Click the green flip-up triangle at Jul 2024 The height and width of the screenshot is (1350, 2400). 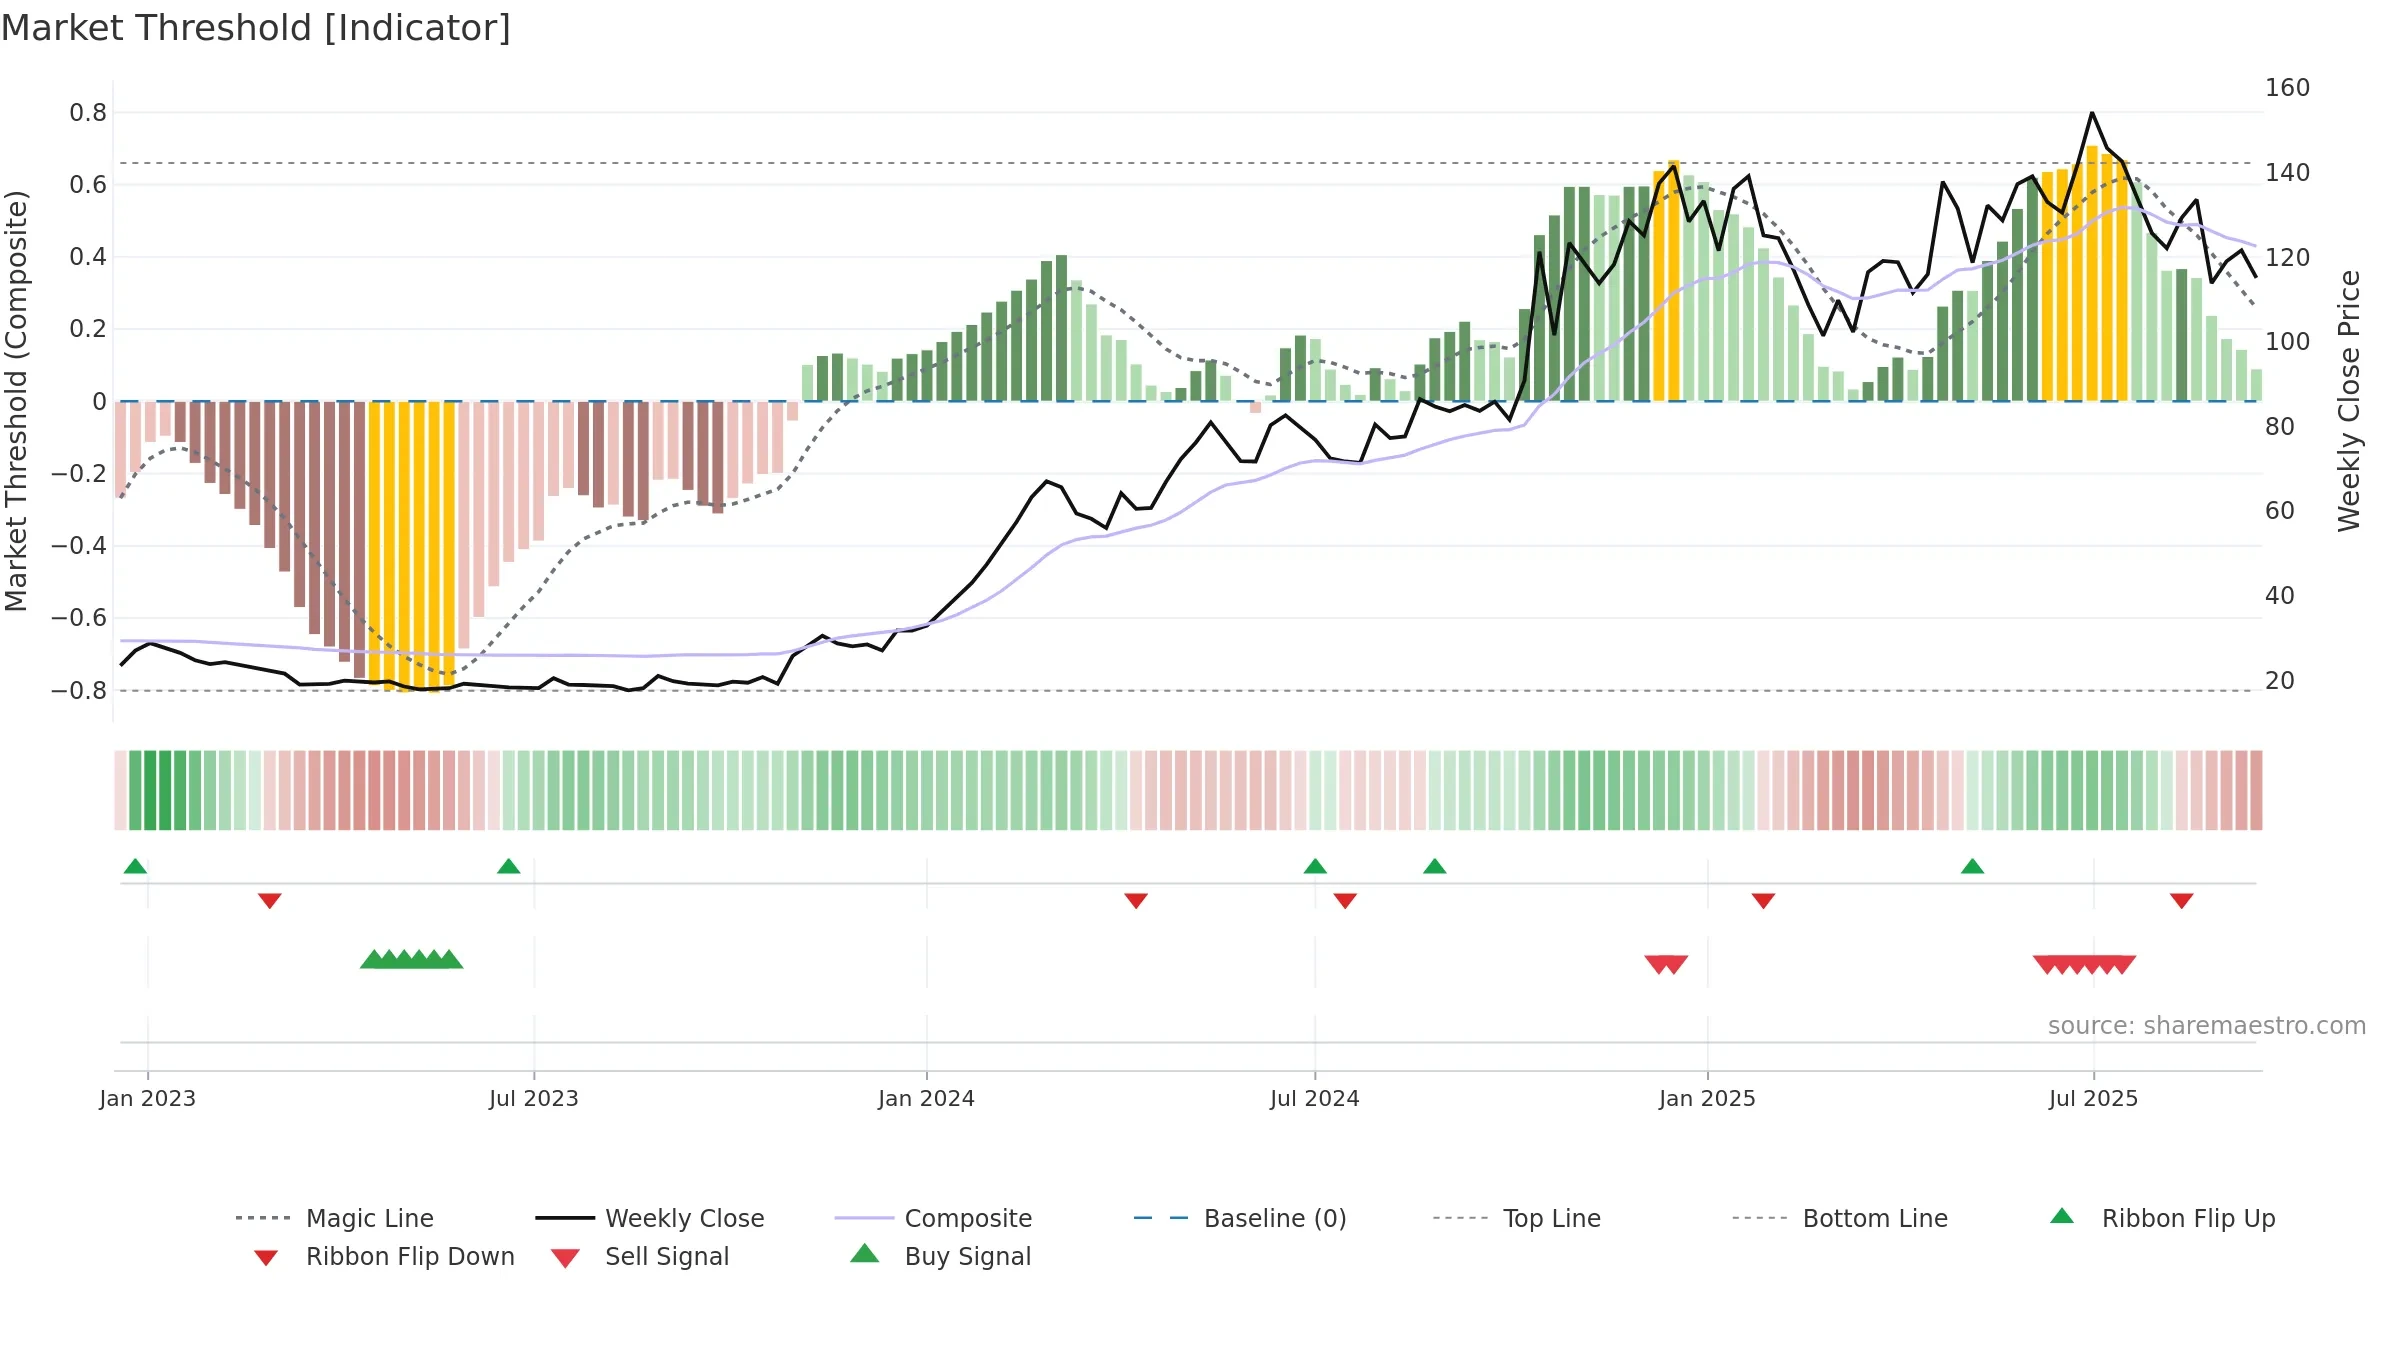(1315, 866)
